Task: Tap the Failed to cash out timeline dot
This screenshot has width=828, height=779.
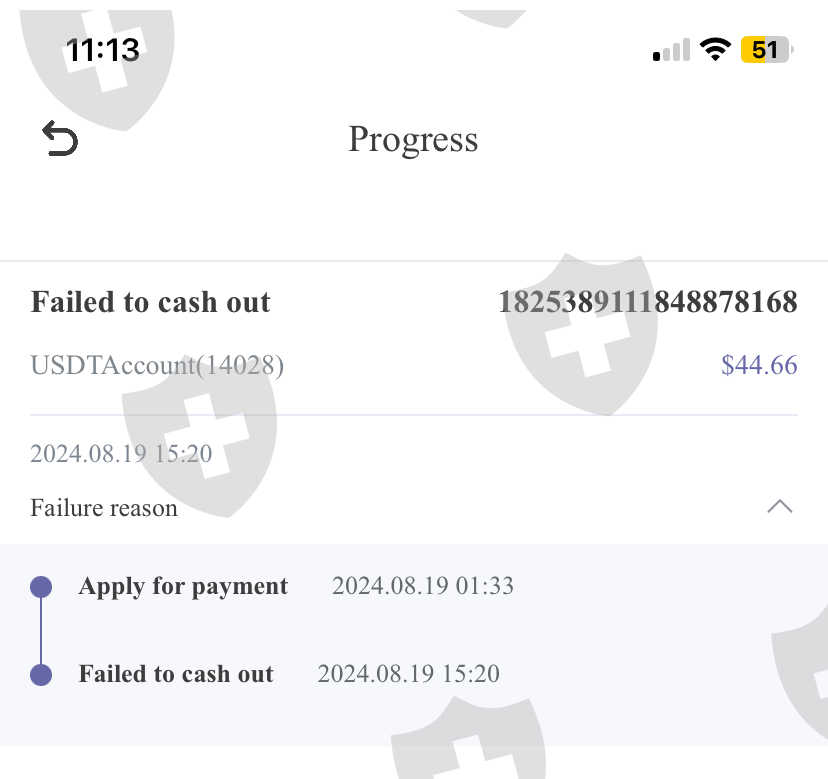Action: click(x=41, y=675)
